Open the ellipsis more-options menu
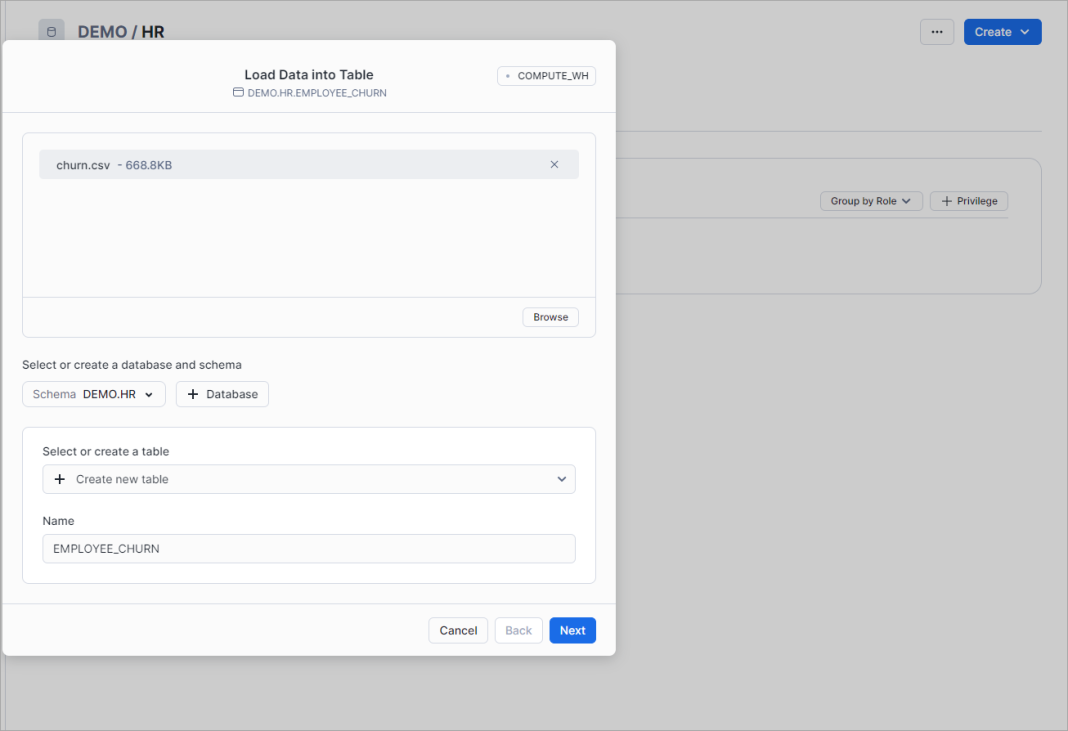Image resolution: width=1068 pixels, height=731 pixels. 937,31
